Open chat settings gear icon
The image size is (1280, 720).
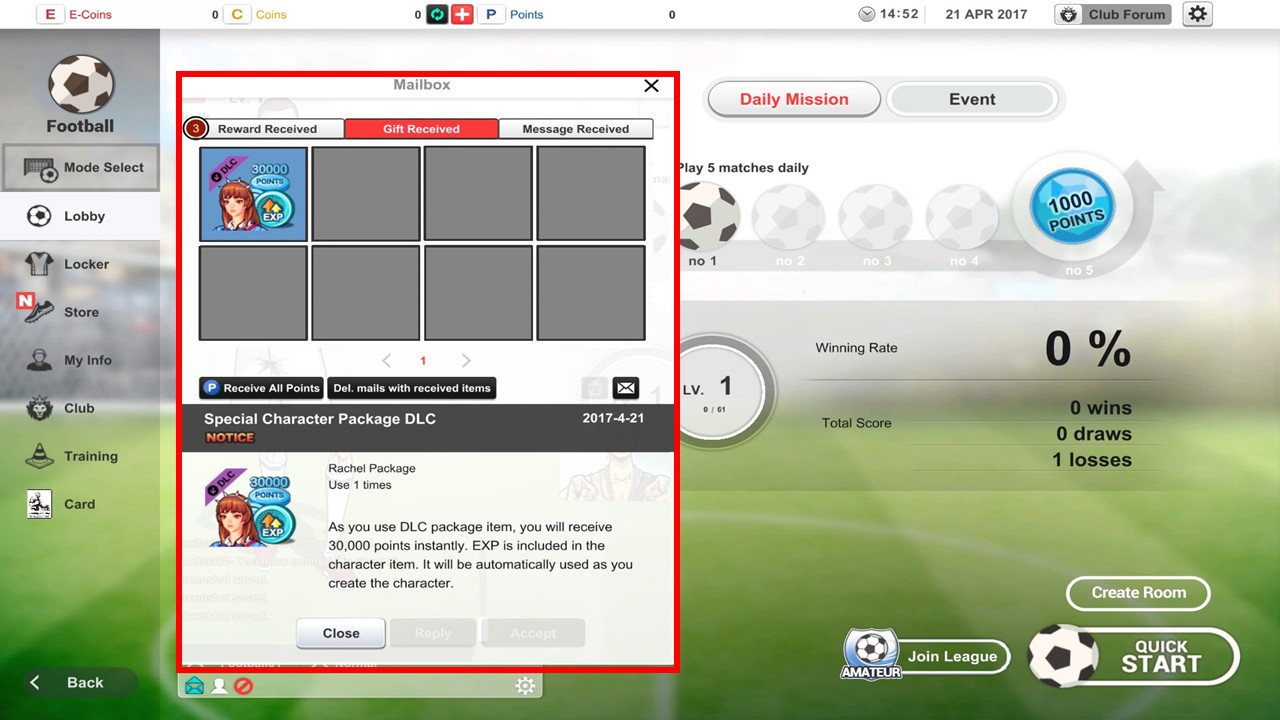(x=525, y=685)
